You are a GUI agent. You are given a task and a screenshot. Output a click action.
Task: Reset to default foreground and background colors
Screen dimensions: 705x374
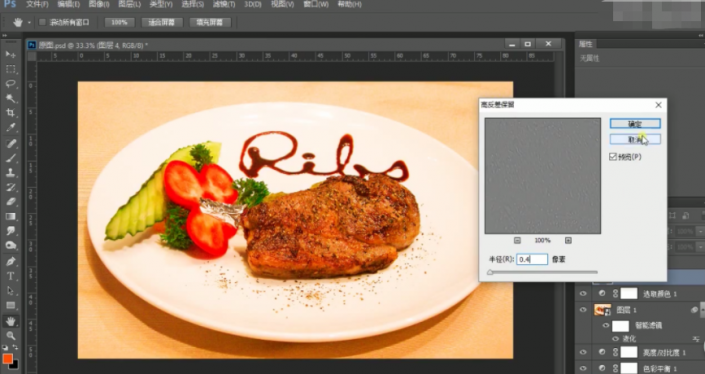point(5,347)
